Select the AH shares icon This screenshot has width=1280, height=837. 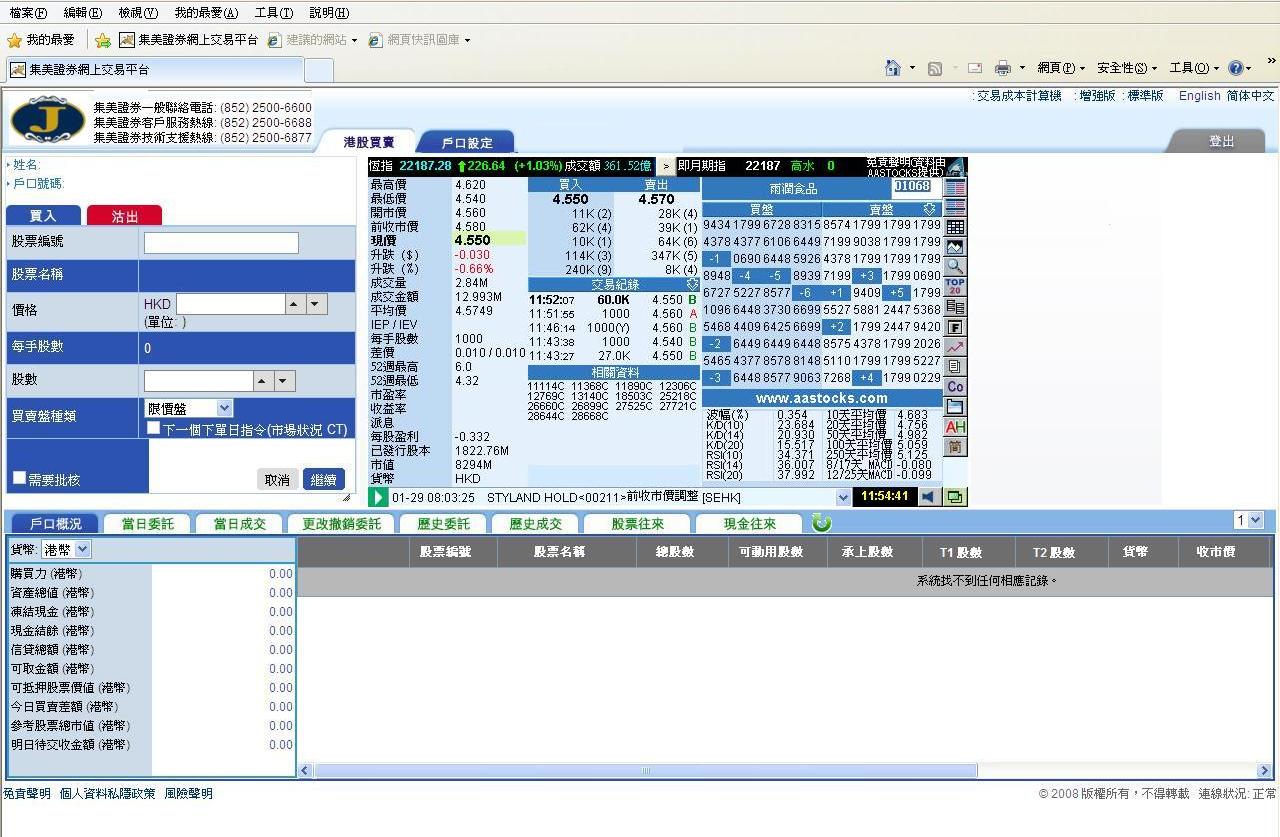(x=955, y=427)
